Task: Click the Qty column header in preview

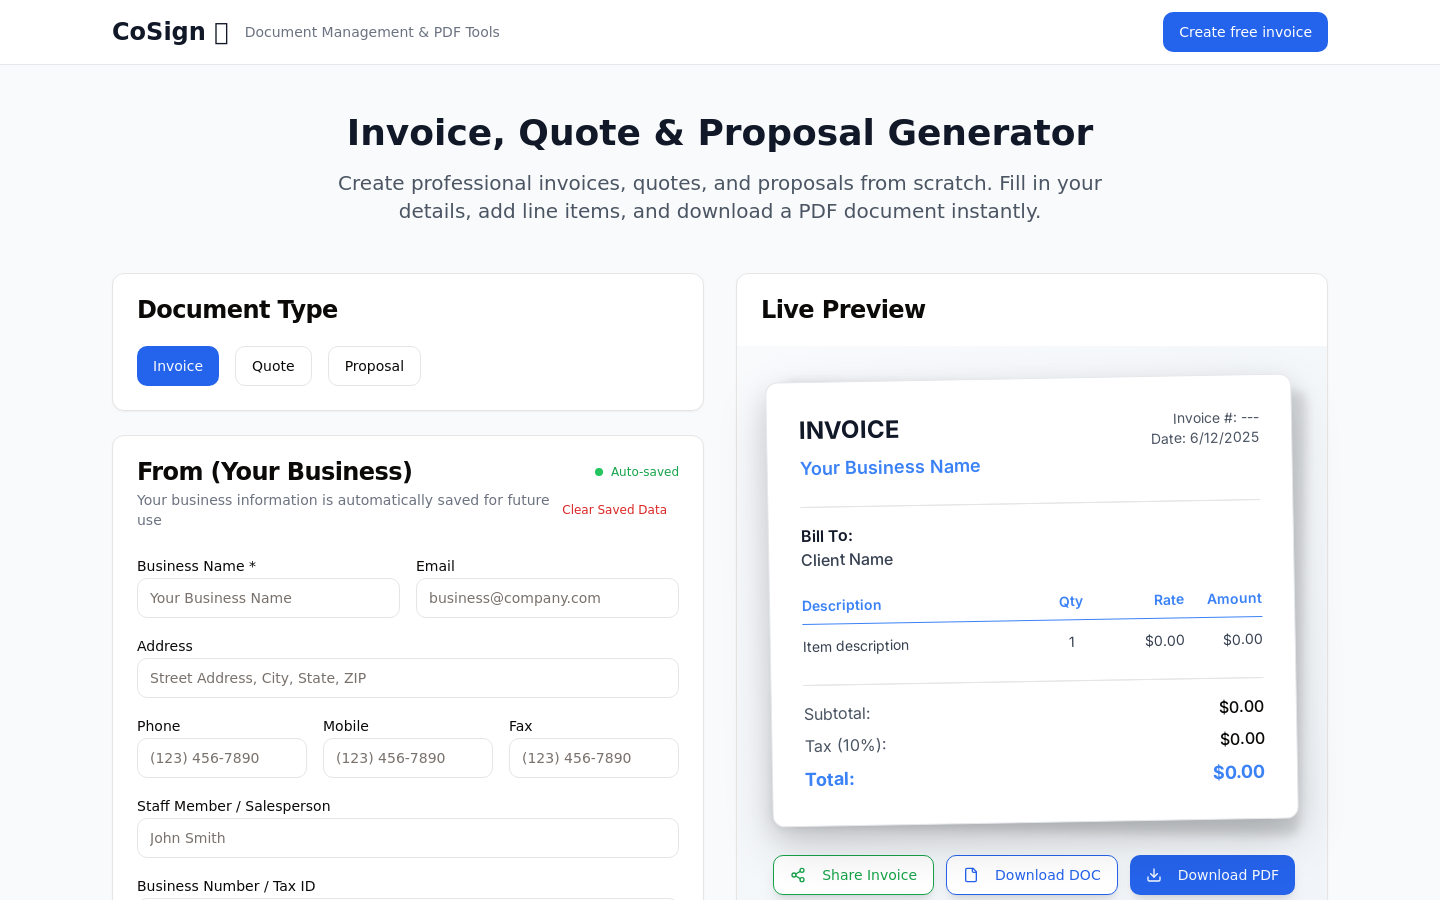Action: coord(1071,601)
